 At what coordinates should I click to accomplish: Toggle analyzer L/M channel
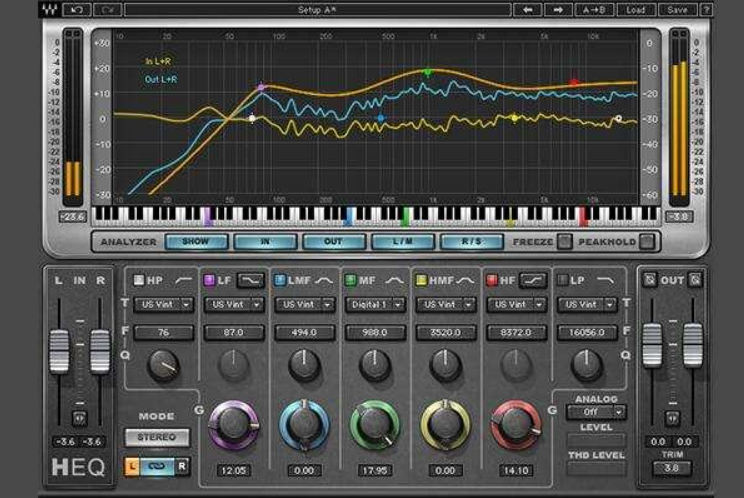pos(403,241)
